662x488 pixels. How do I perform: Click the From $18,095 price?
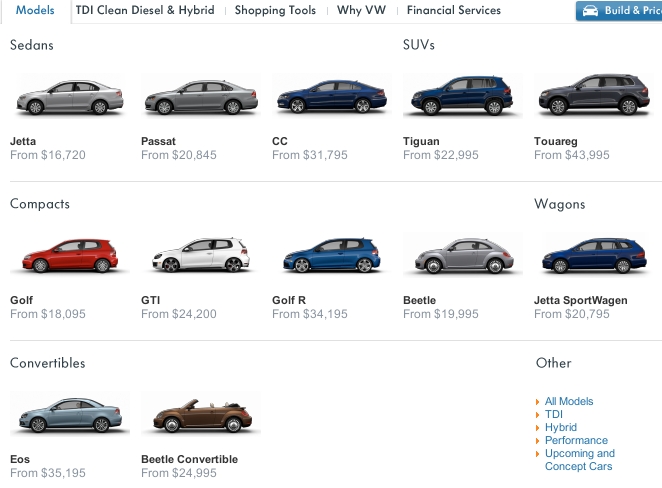coord(48,314)
